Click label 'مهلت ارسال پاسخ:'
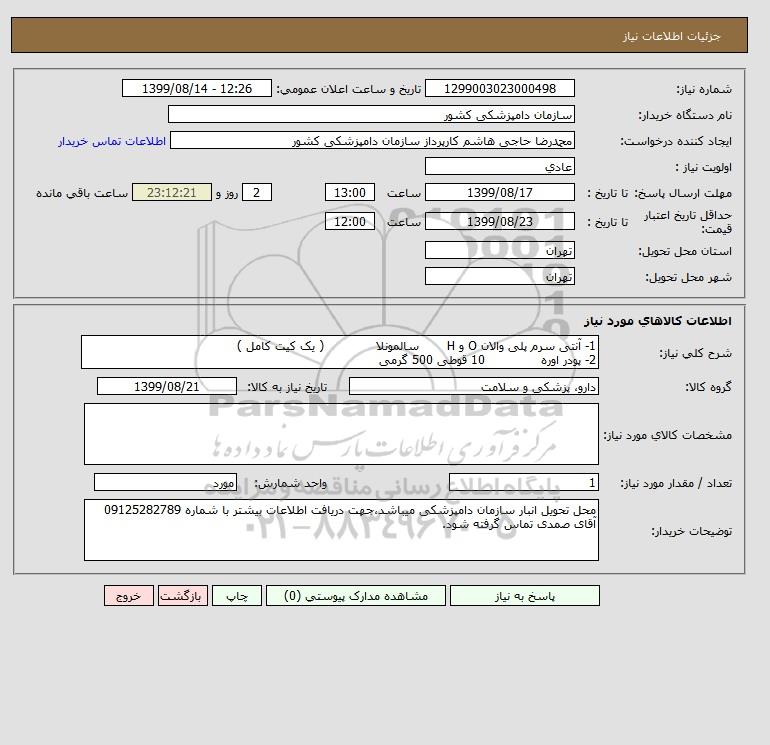This screenshot has width=770, height=745. coord(682,193)
